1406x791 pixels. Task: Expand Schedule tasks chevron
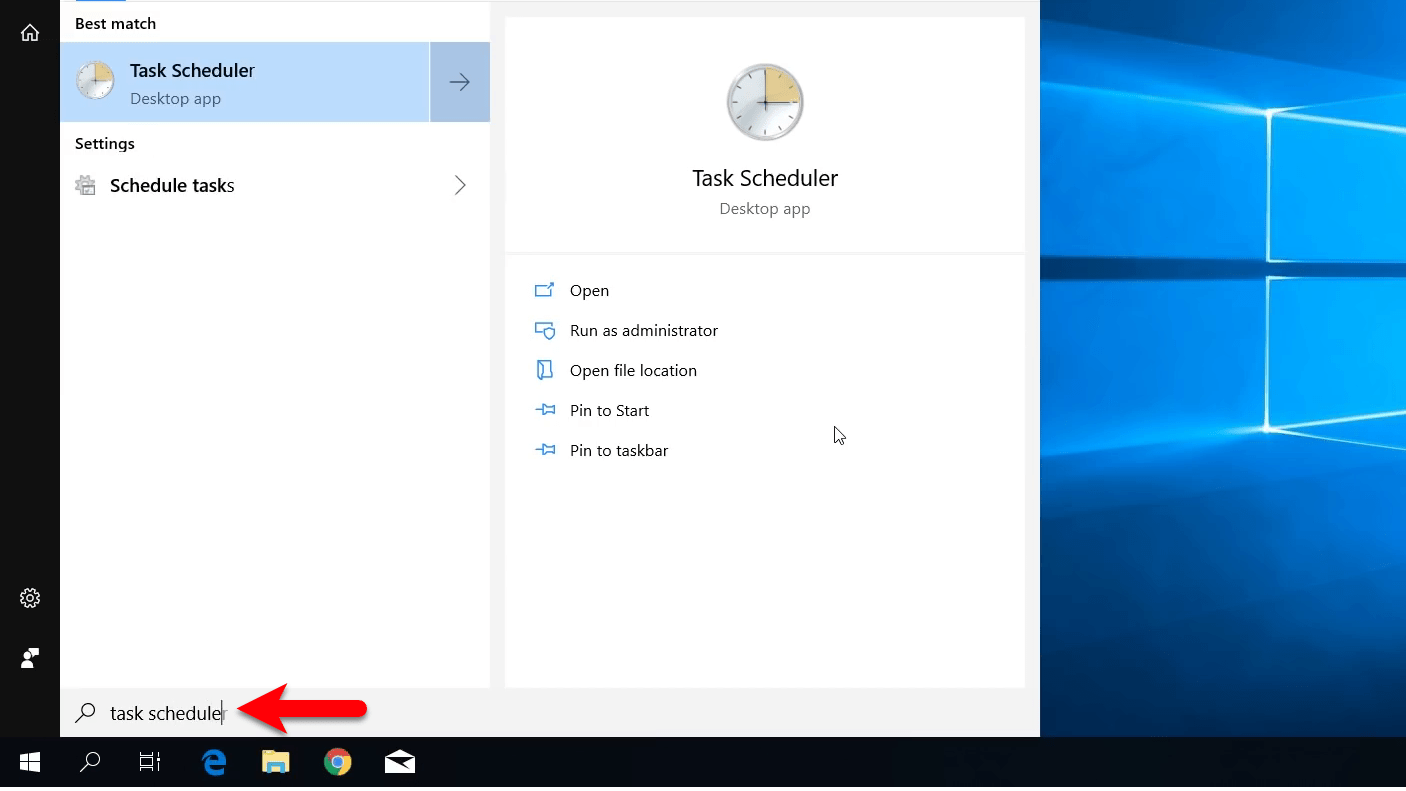460,185
